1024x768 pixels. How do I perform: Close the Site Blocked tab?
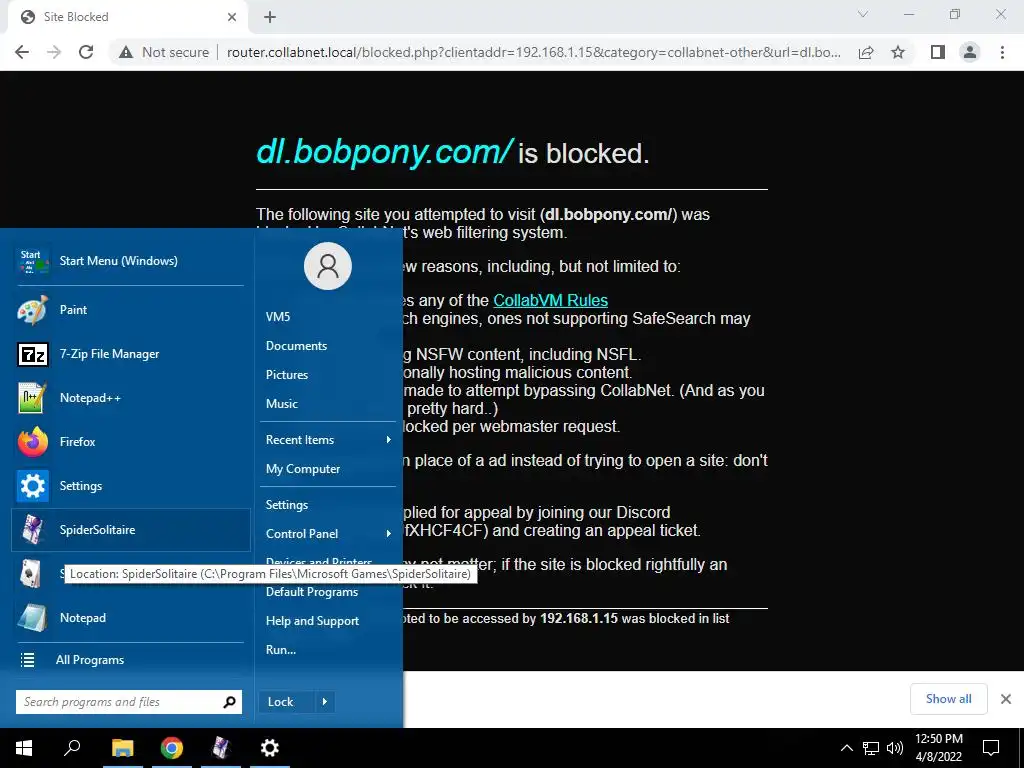pos(232,17)
